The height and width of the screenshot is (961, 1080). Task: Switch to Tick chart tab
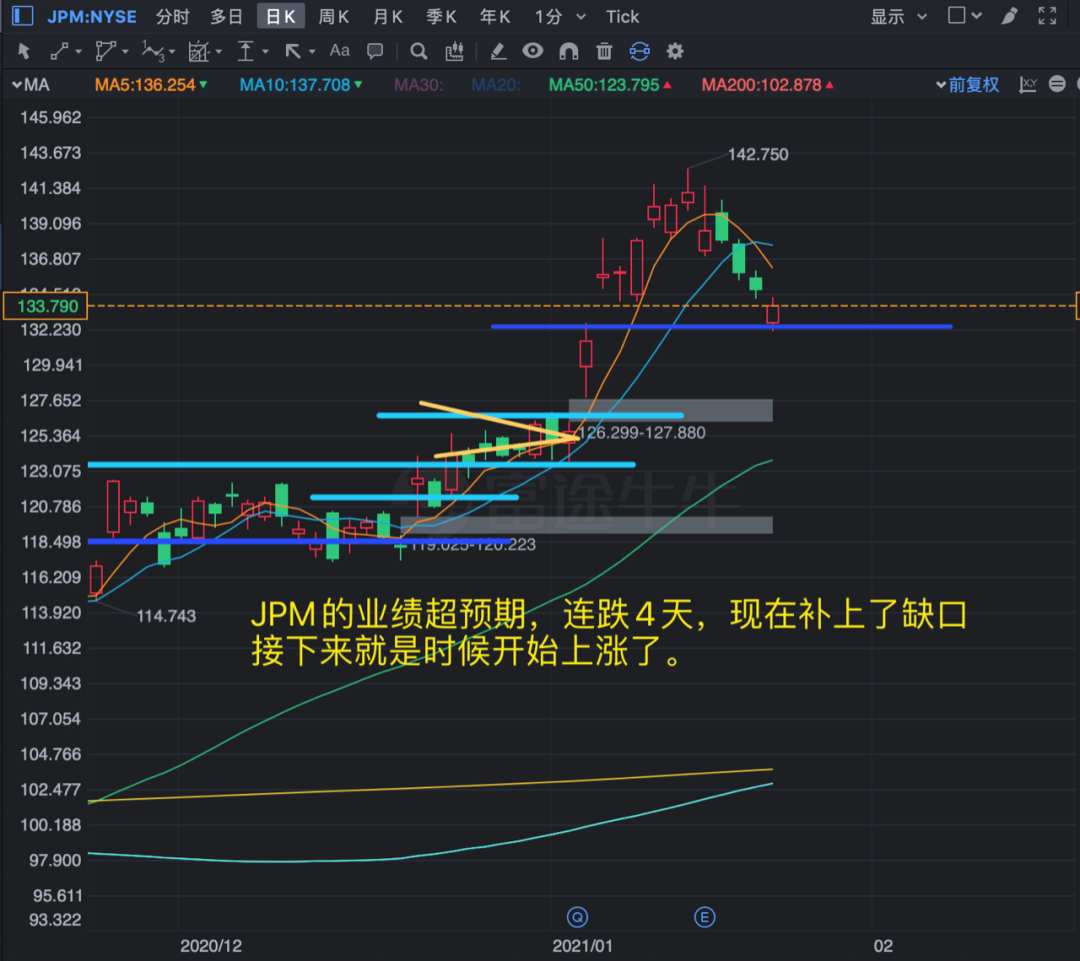(622, 17)
